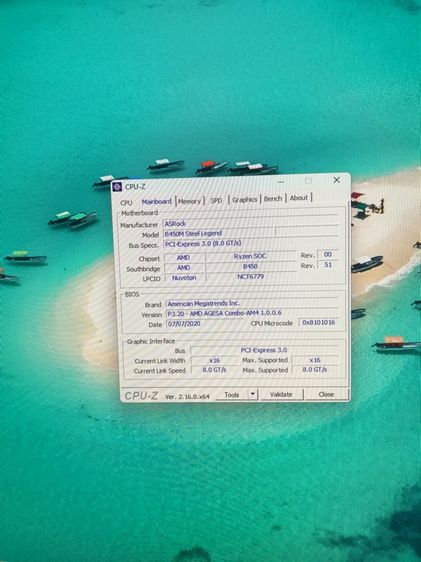Click the Tools button

pyautogui.click(x=232, y=394)
